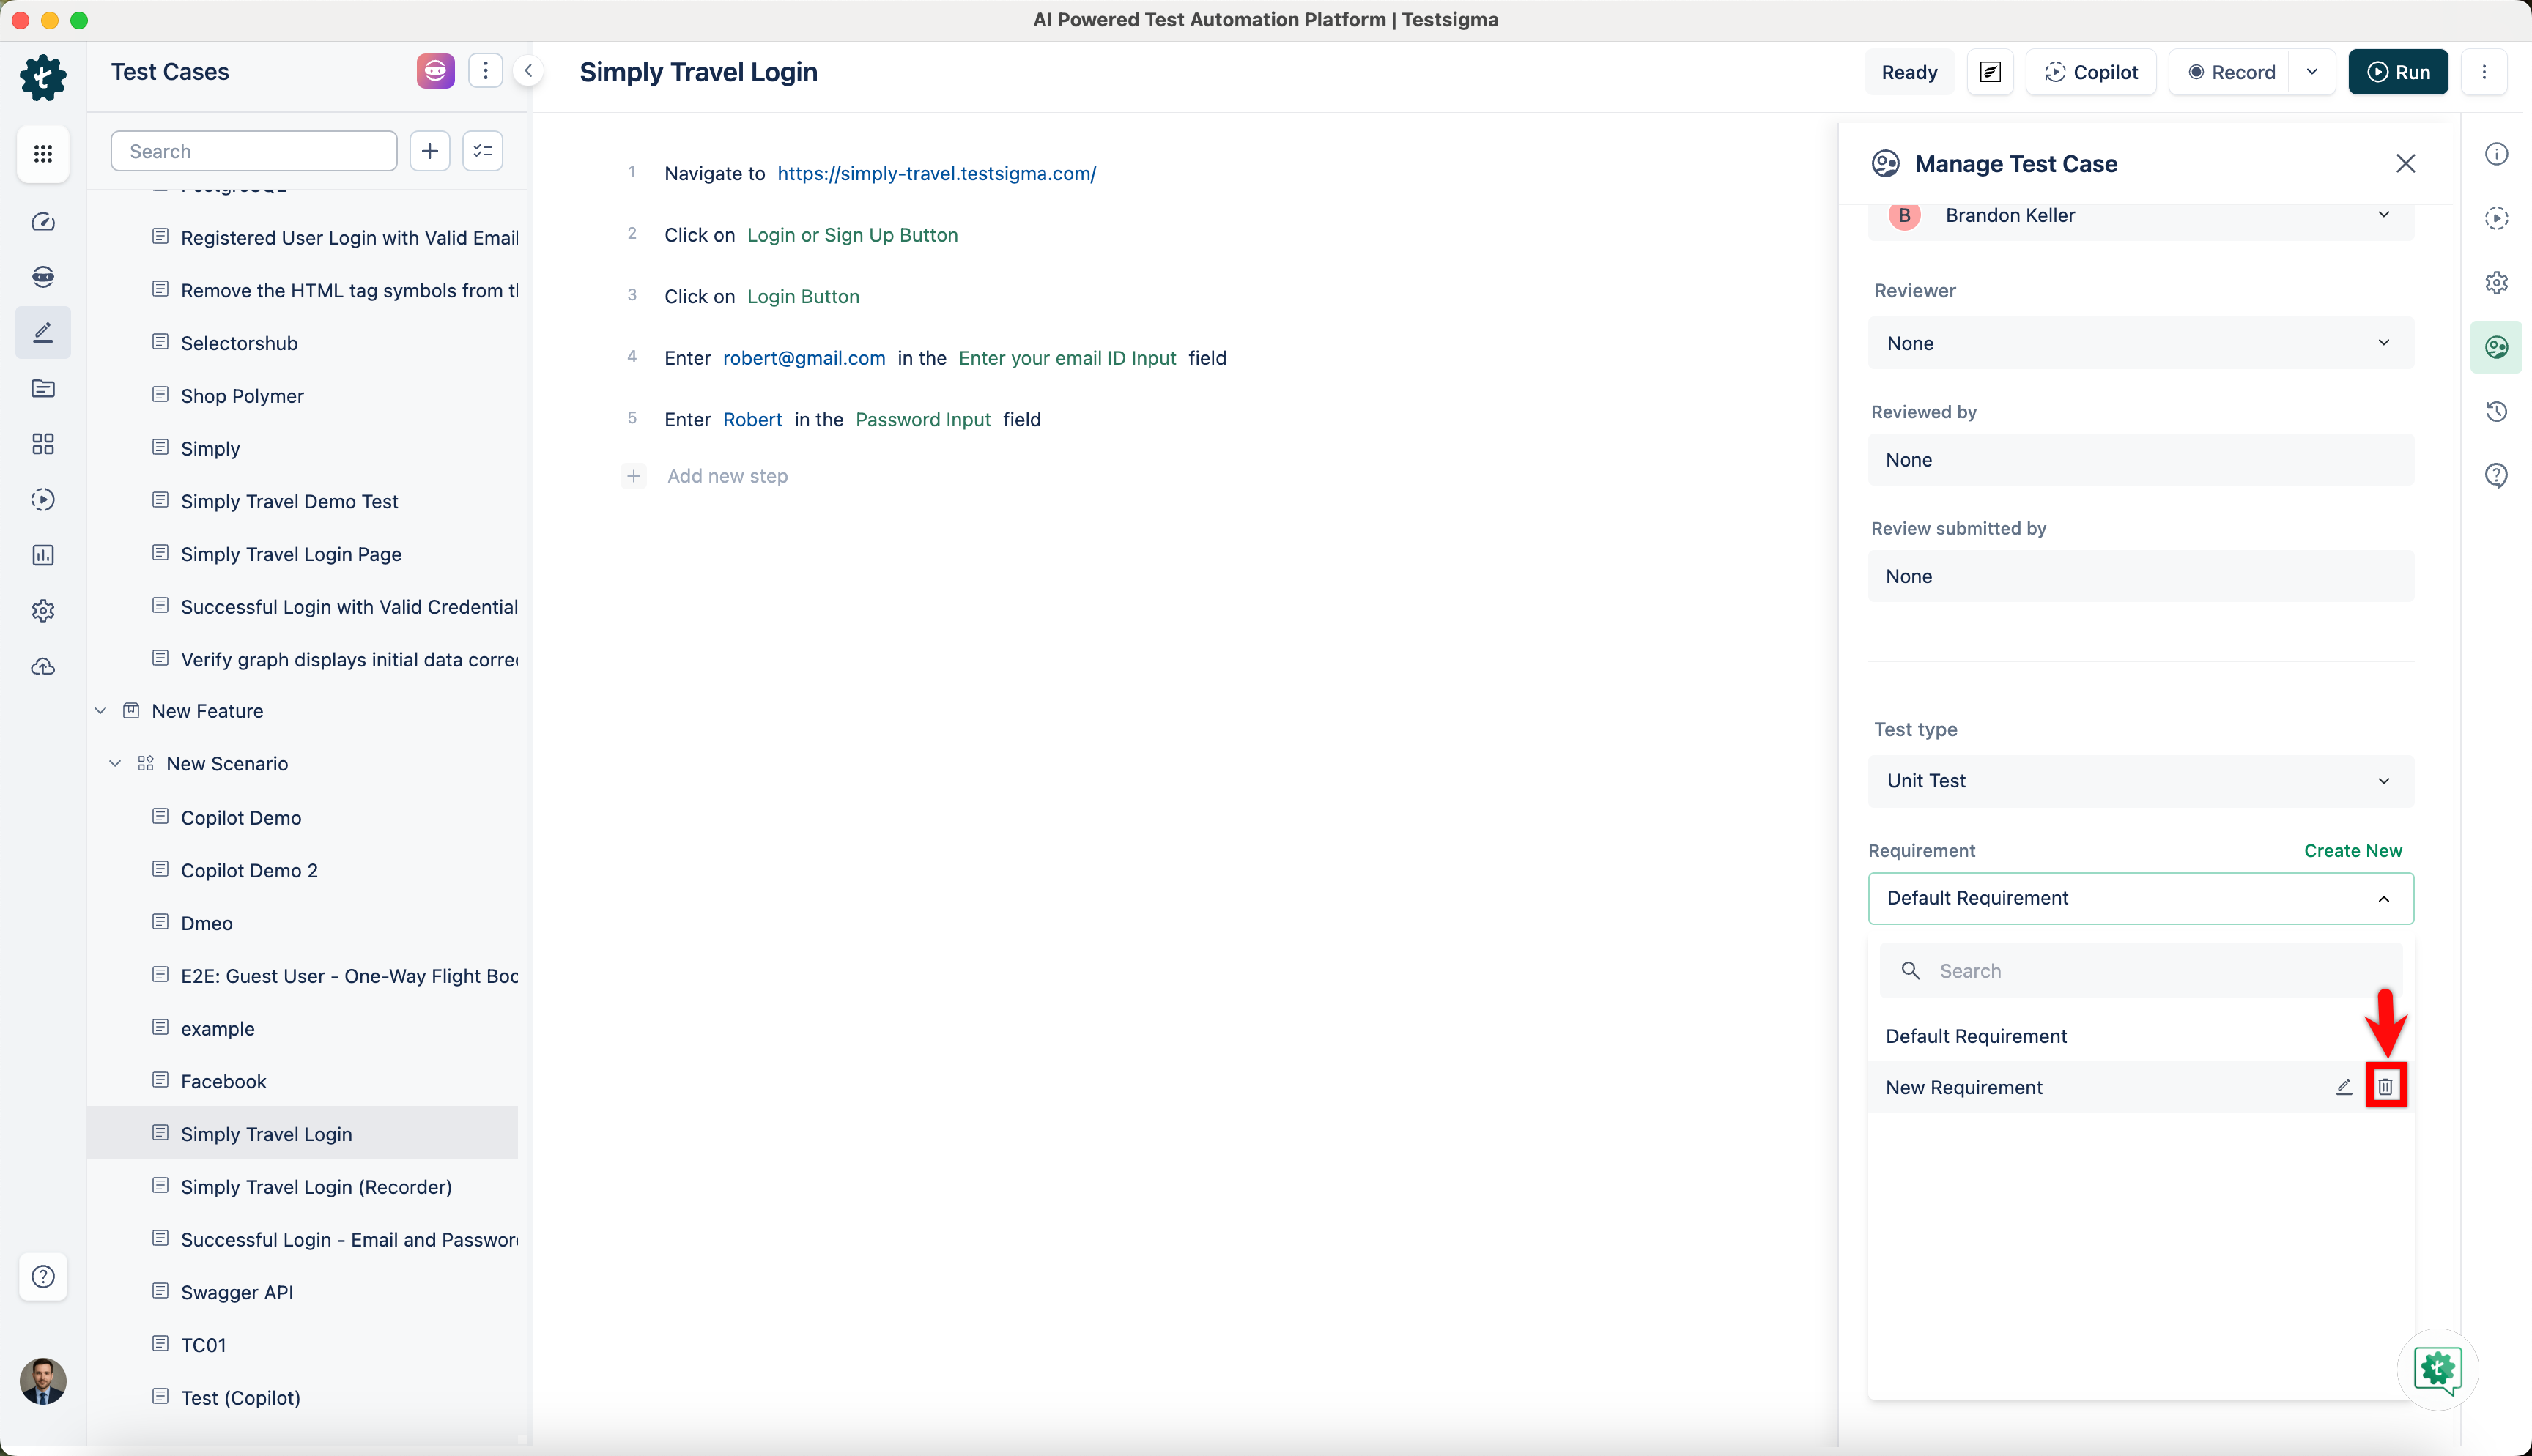The image size is (2532, 1456).
Task: Click the Login or Sign Up Button element
Action: coord(852,235)
